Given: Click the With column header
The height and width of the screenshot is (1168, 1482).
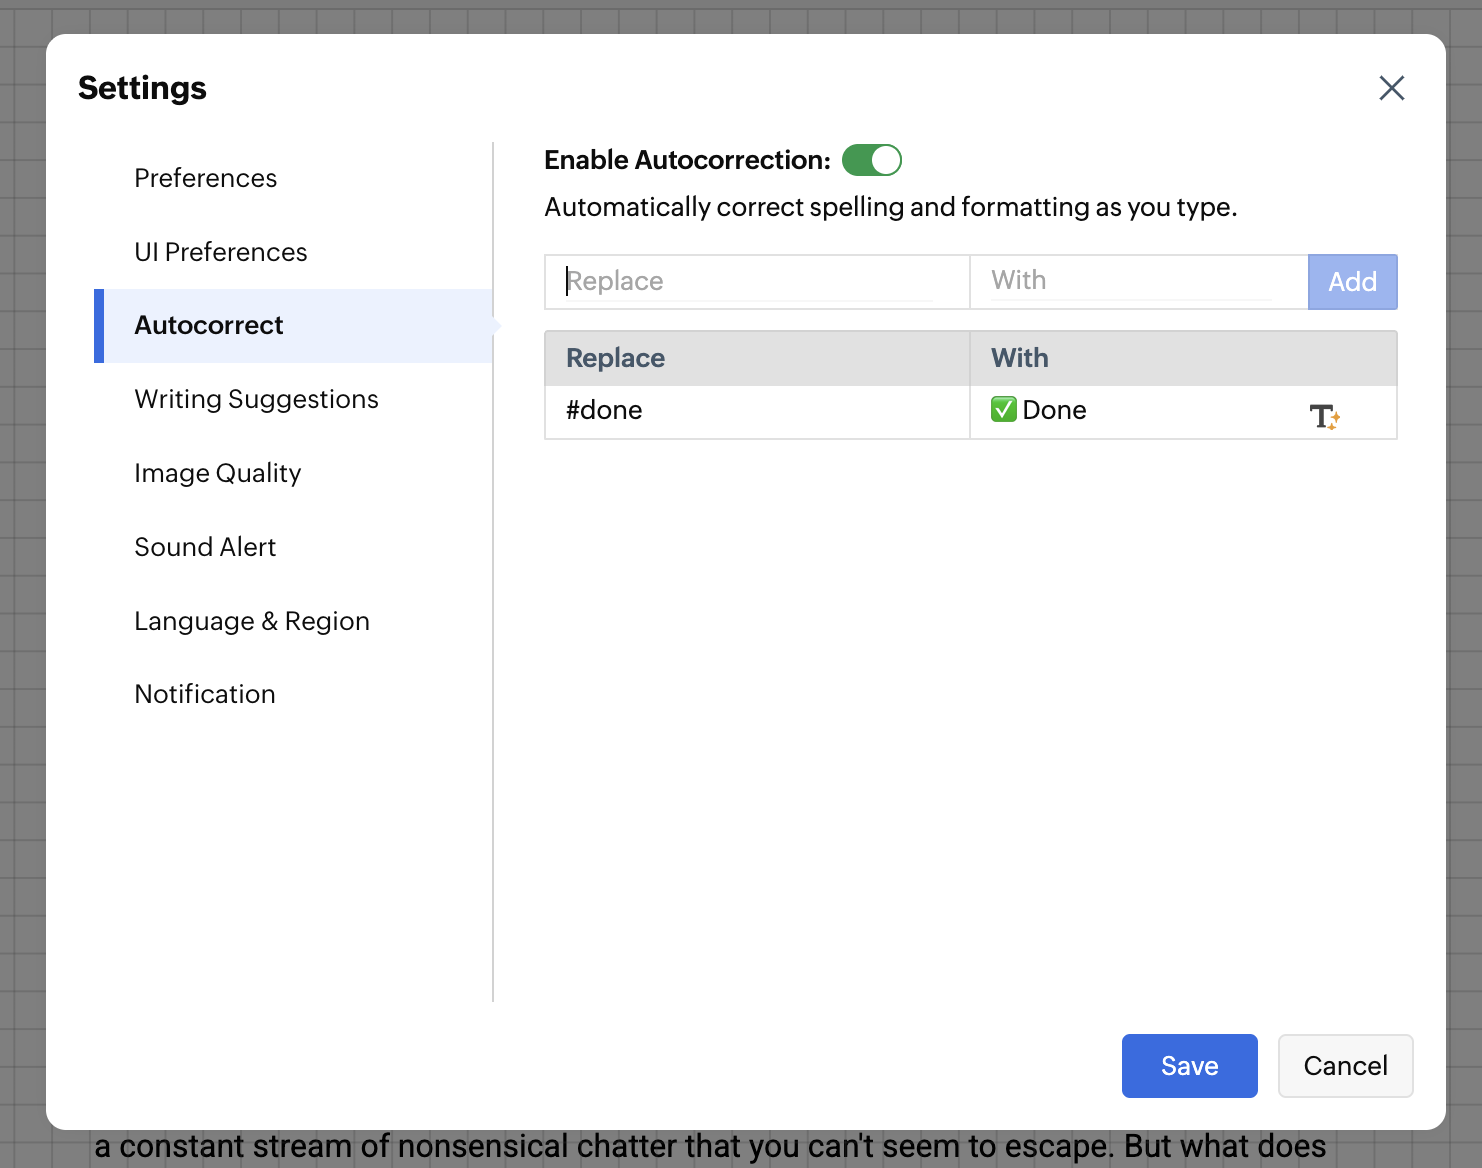Looking at the screenshot, I should tap(1020, 358).
